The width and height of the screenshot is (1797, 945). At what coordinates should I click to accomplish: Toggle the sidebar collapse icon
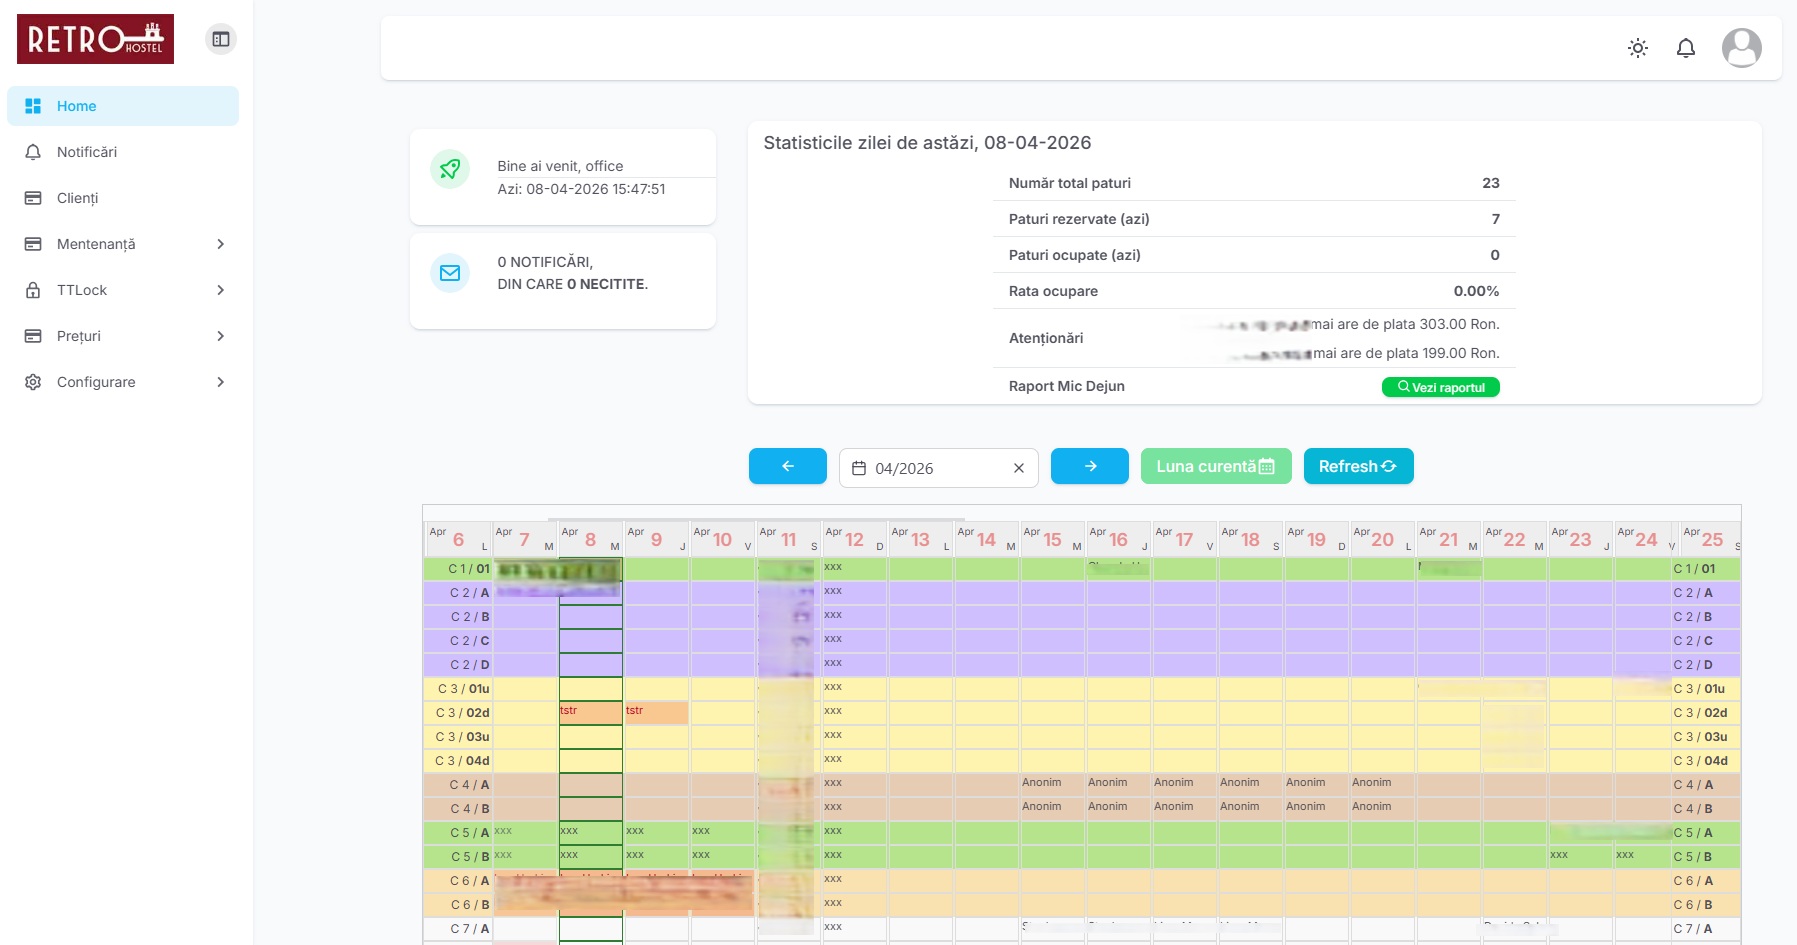point(221,39)
